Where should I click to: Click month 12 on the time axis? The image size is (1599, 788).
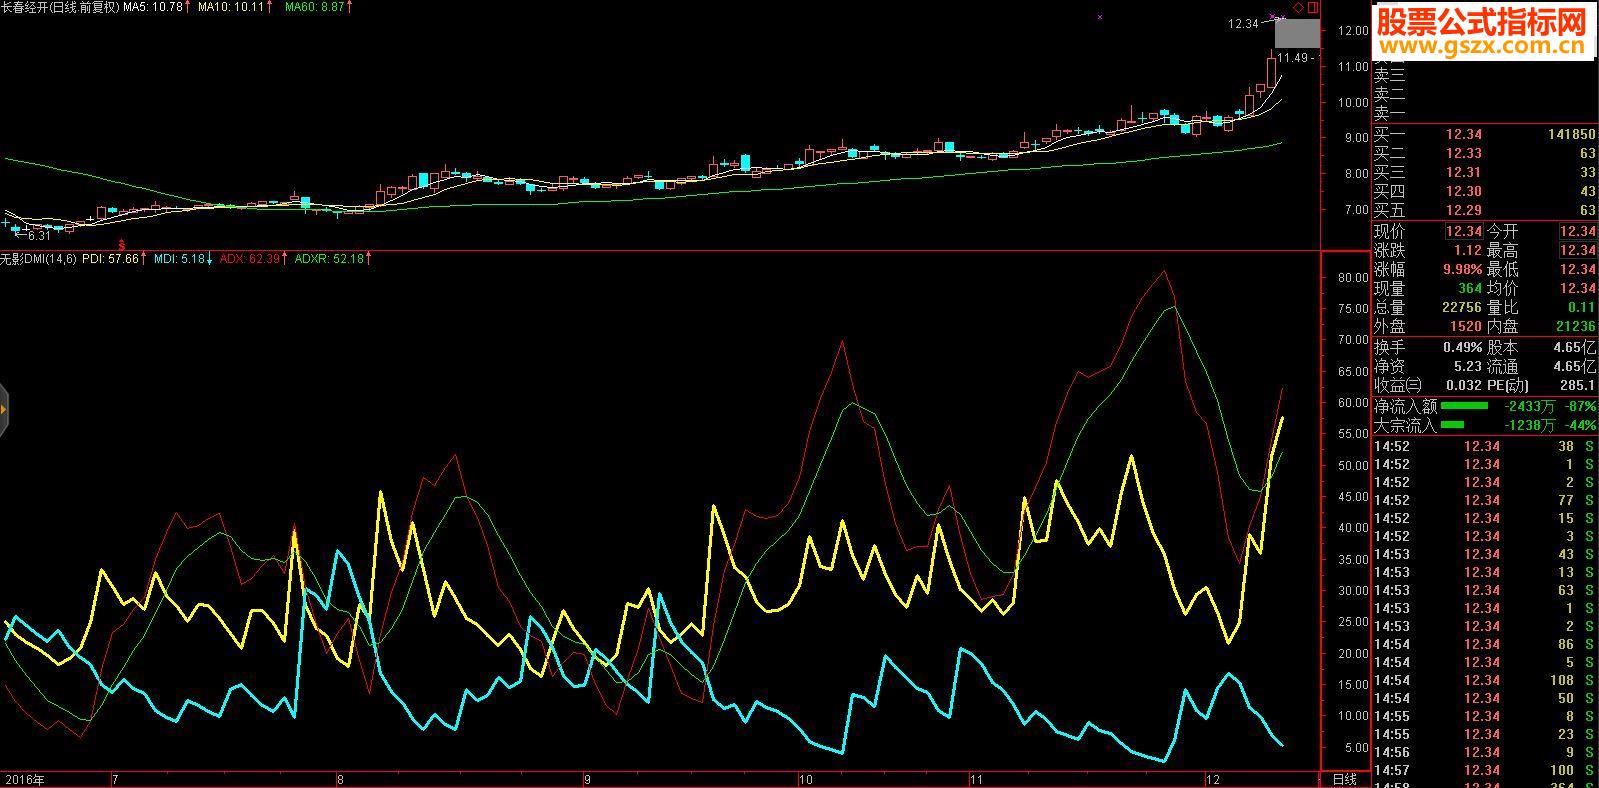pyautogui.click(x=1214, y=779)
